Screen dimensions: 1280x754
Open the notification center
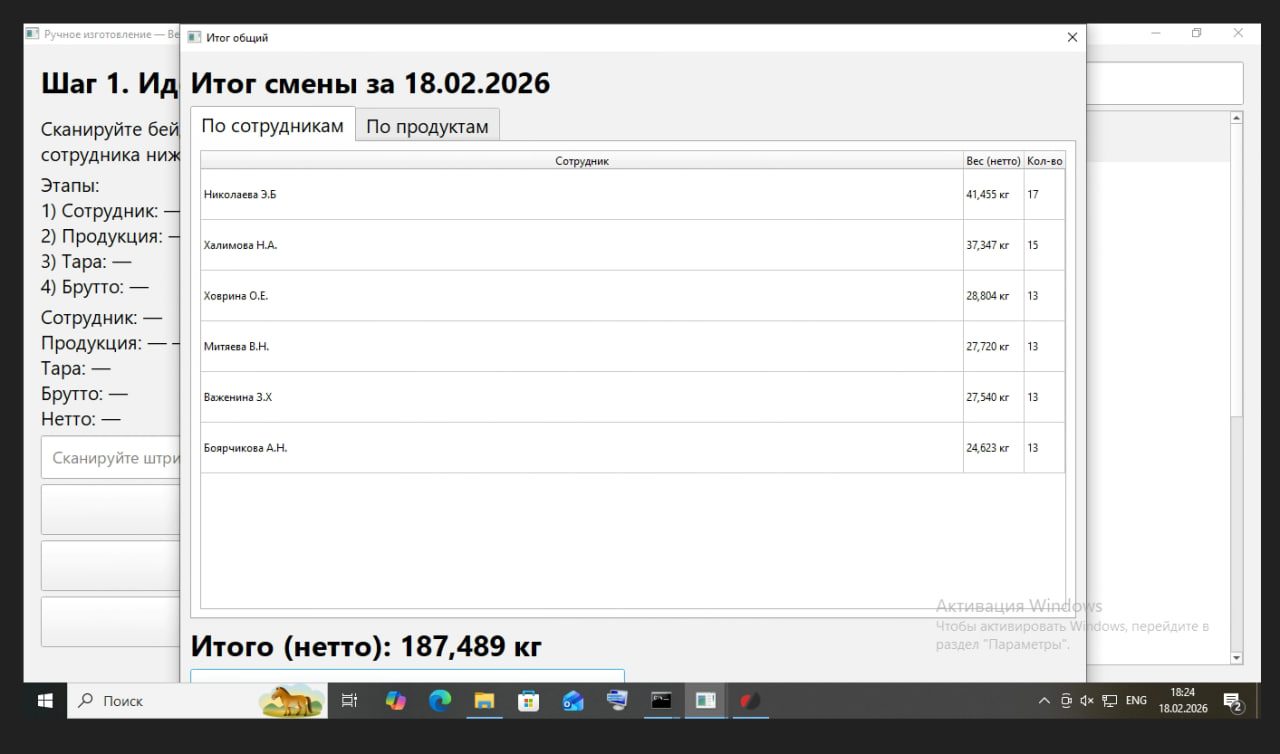point(1233,702)
